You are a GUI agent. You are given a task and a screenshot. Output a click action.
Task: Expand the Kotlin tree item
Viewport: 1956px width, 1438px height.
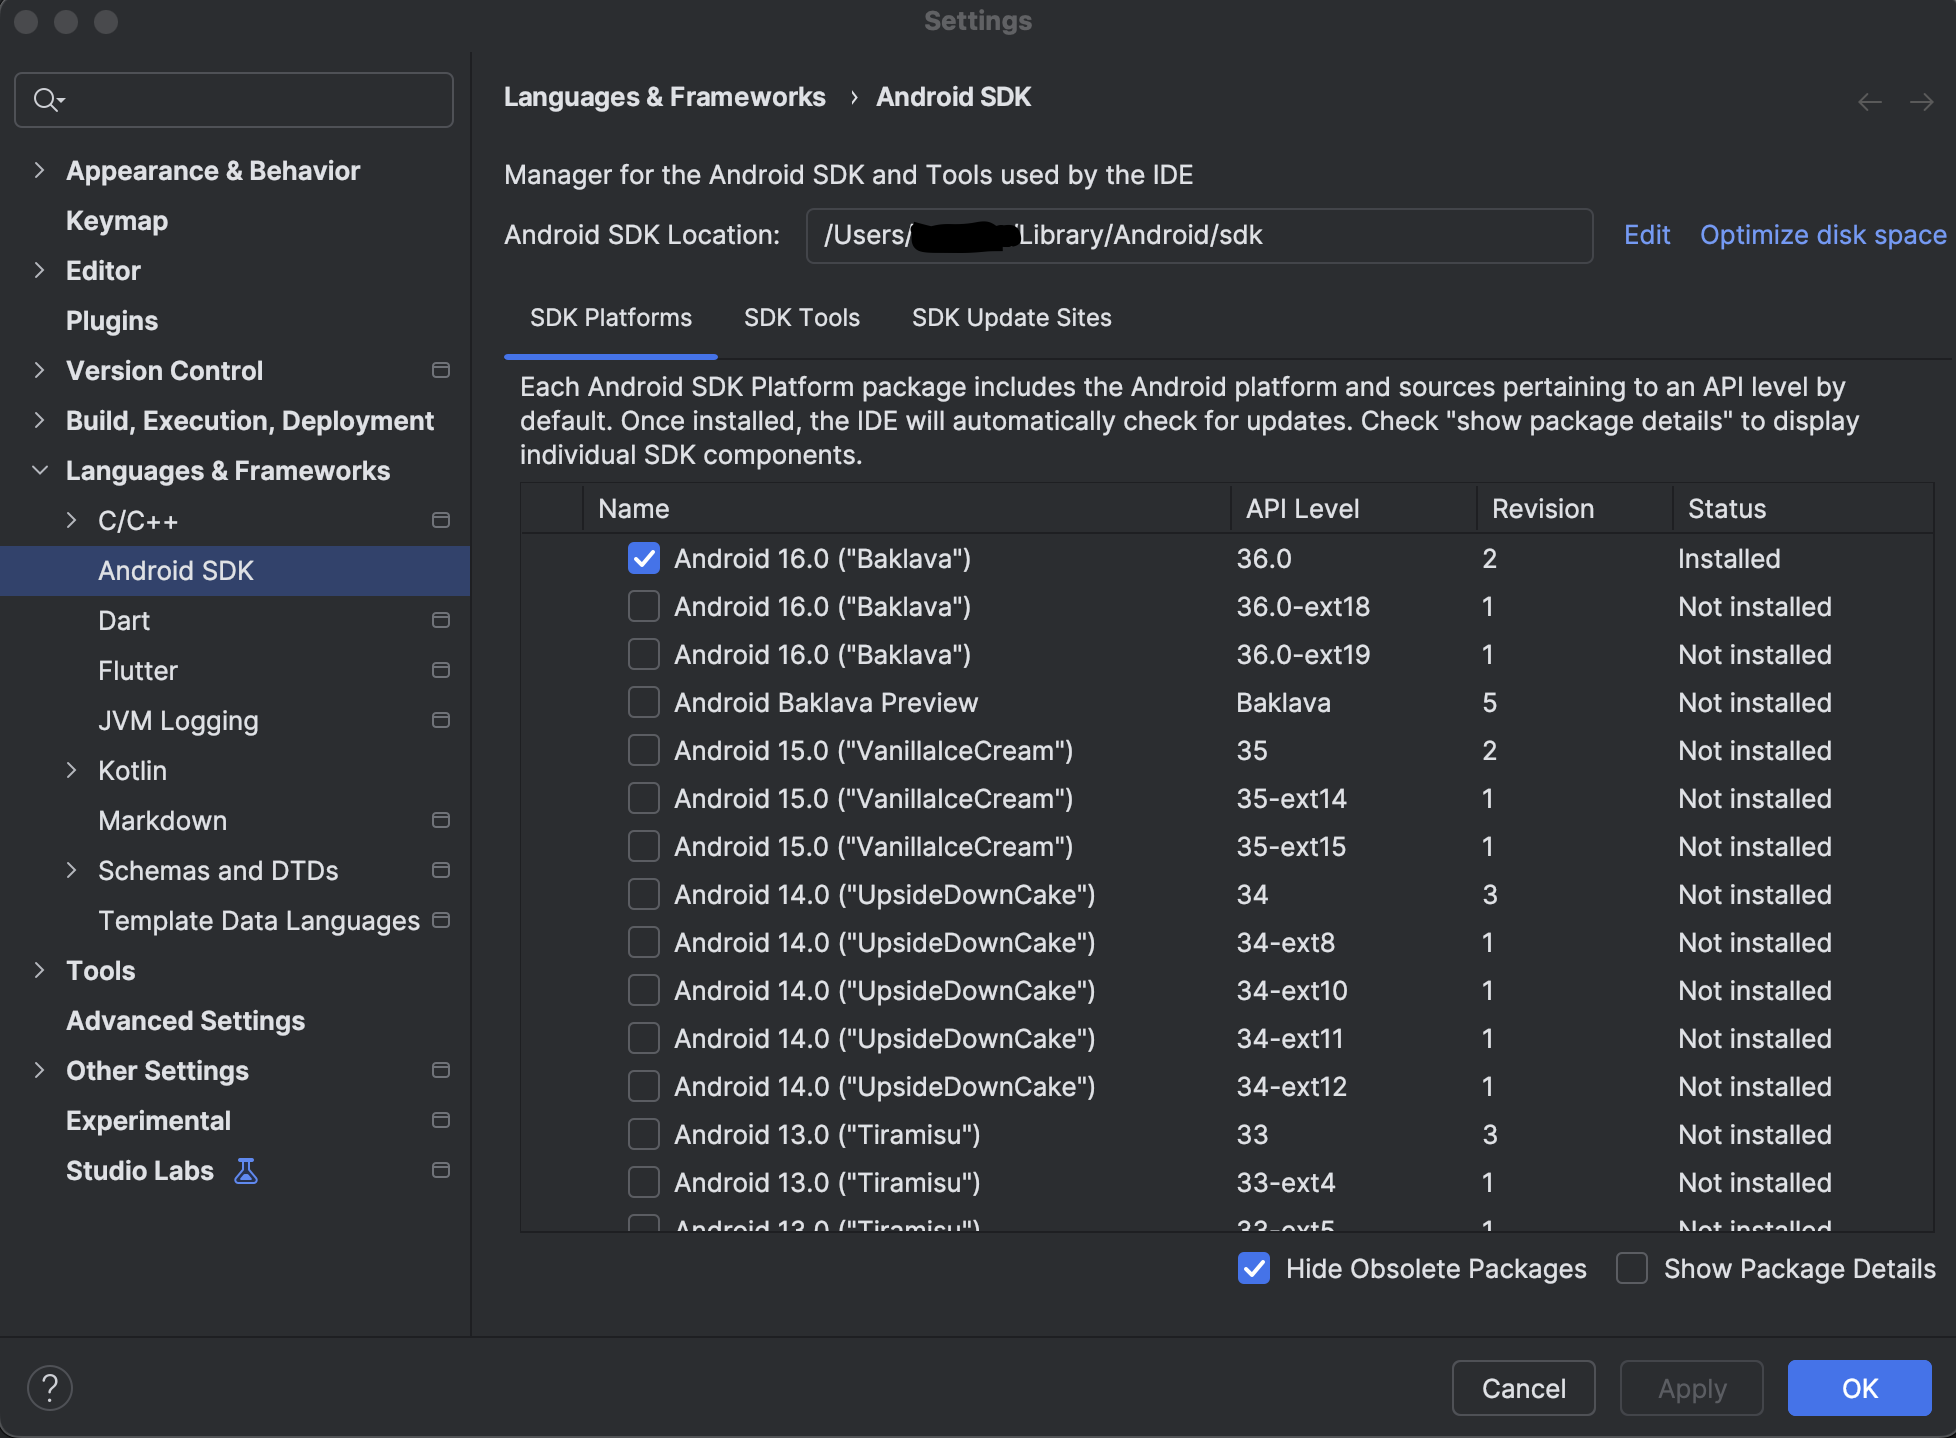(x=71, y=770)
